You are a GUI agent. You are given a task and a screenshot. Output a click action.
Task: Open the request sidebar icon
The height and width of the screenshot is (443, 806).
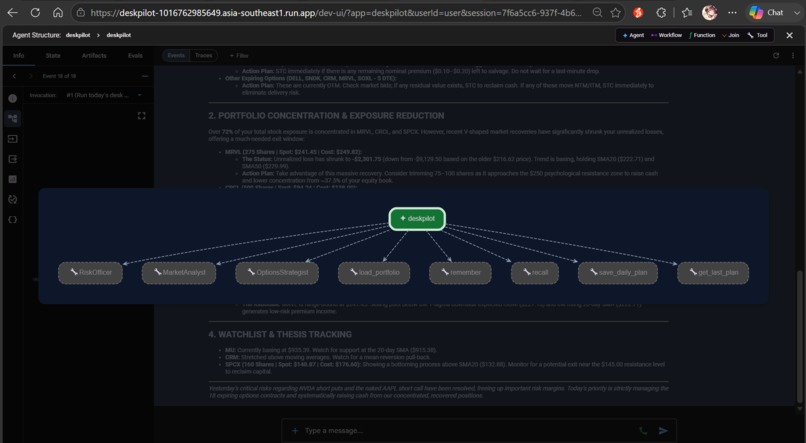click(x=13, y=139)
